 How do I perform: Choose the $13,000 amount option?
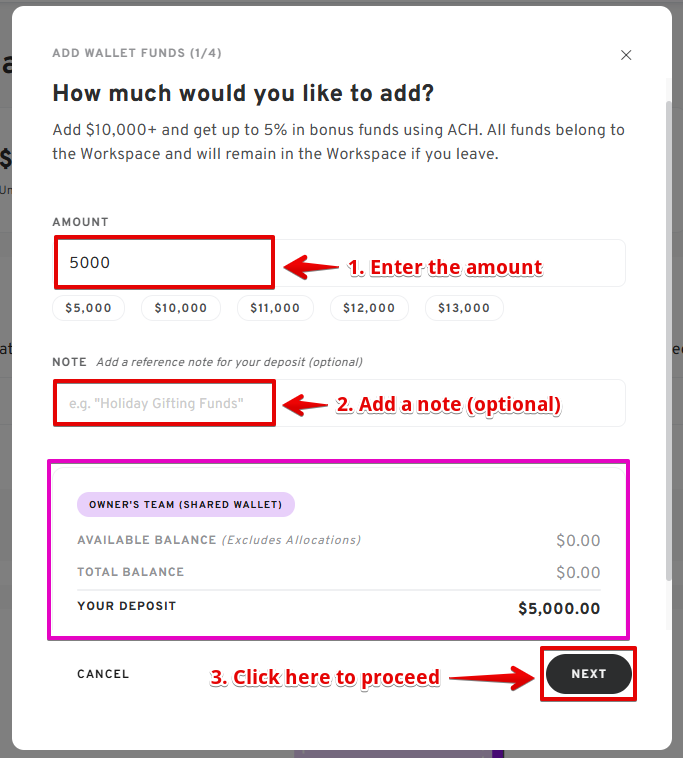(464, 308)
